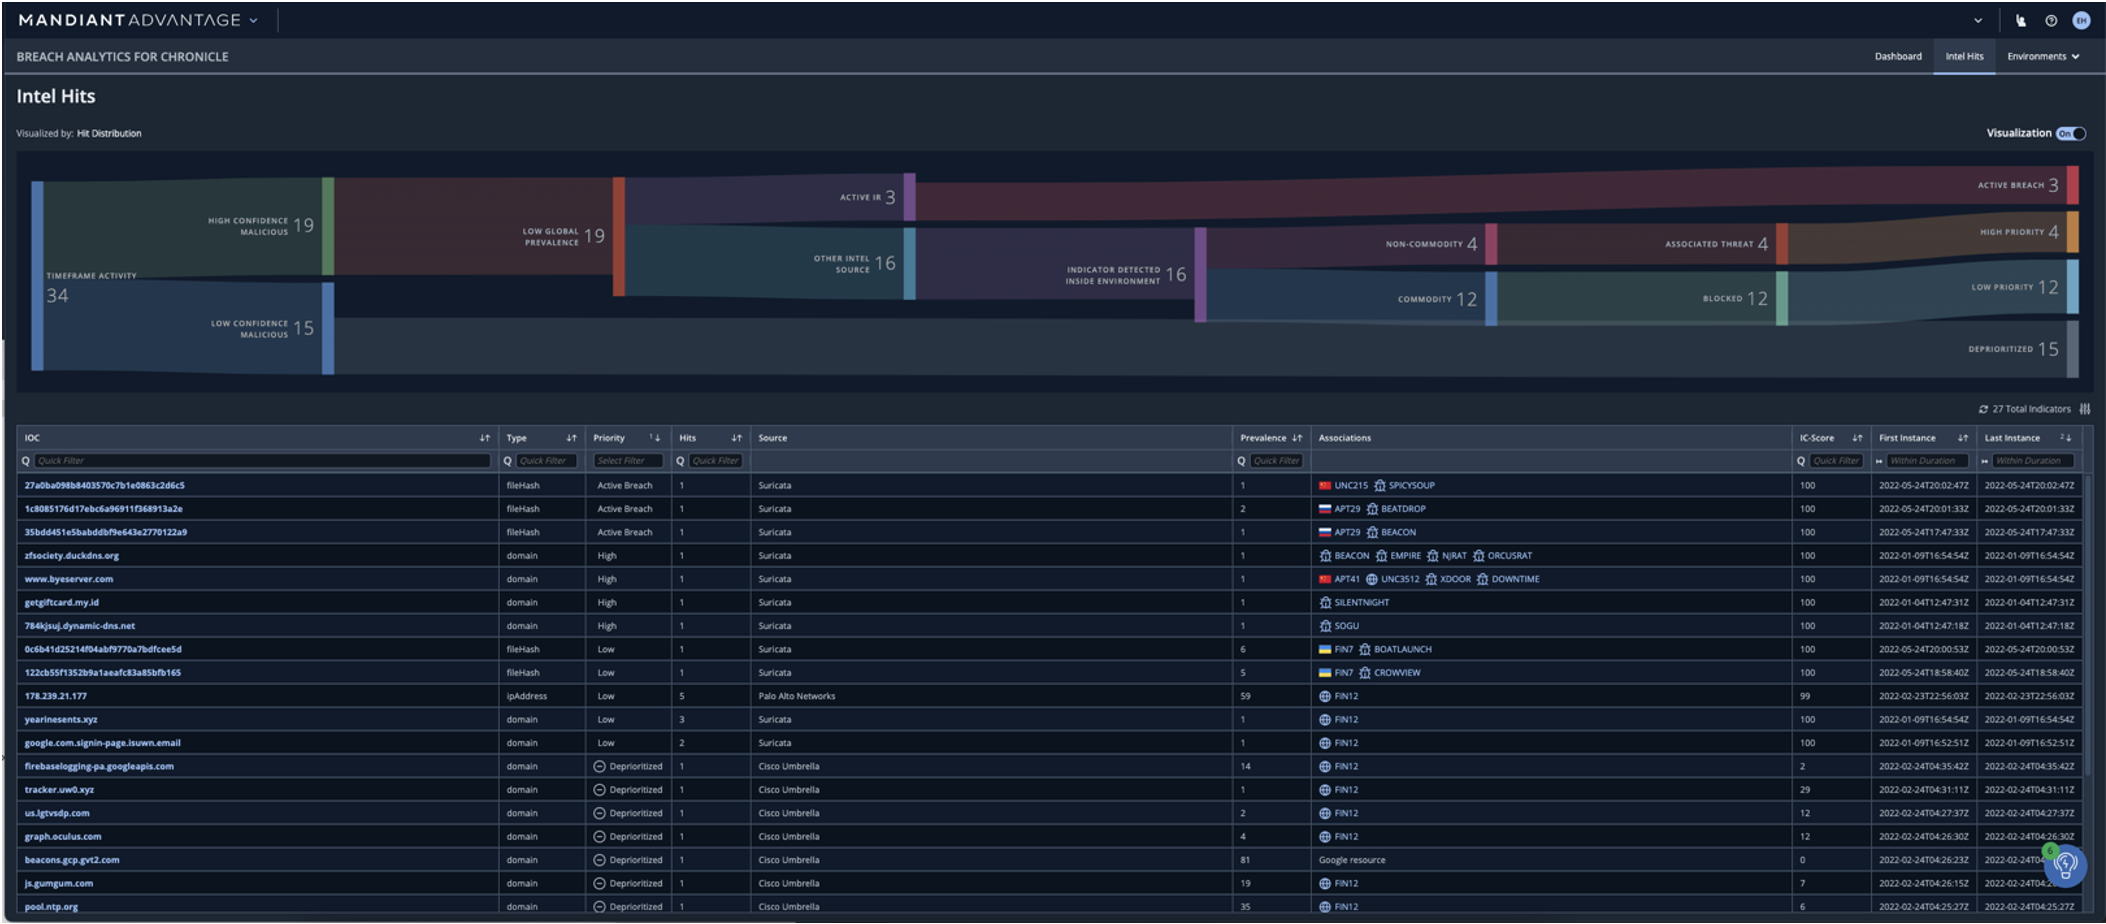Select the Non-Commodity 4 Sankey node
This screenshot has width=2106, height=924.
click(1491, 244)
